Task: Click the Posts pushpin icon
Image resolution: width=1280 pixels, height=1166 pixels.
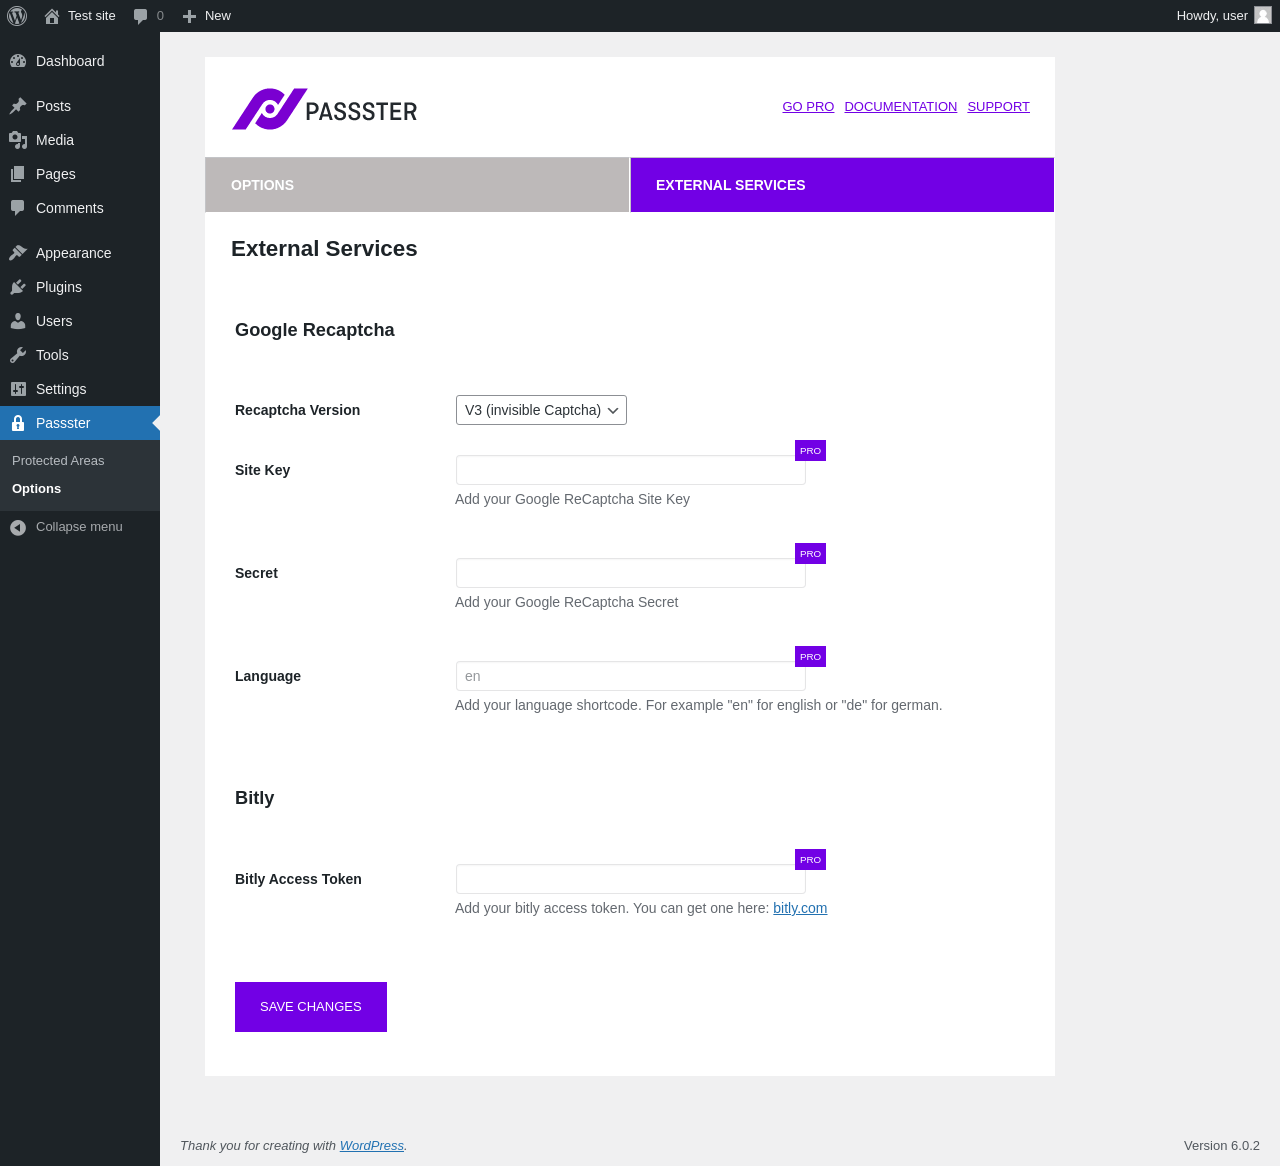Action: [x=18, y=106]
